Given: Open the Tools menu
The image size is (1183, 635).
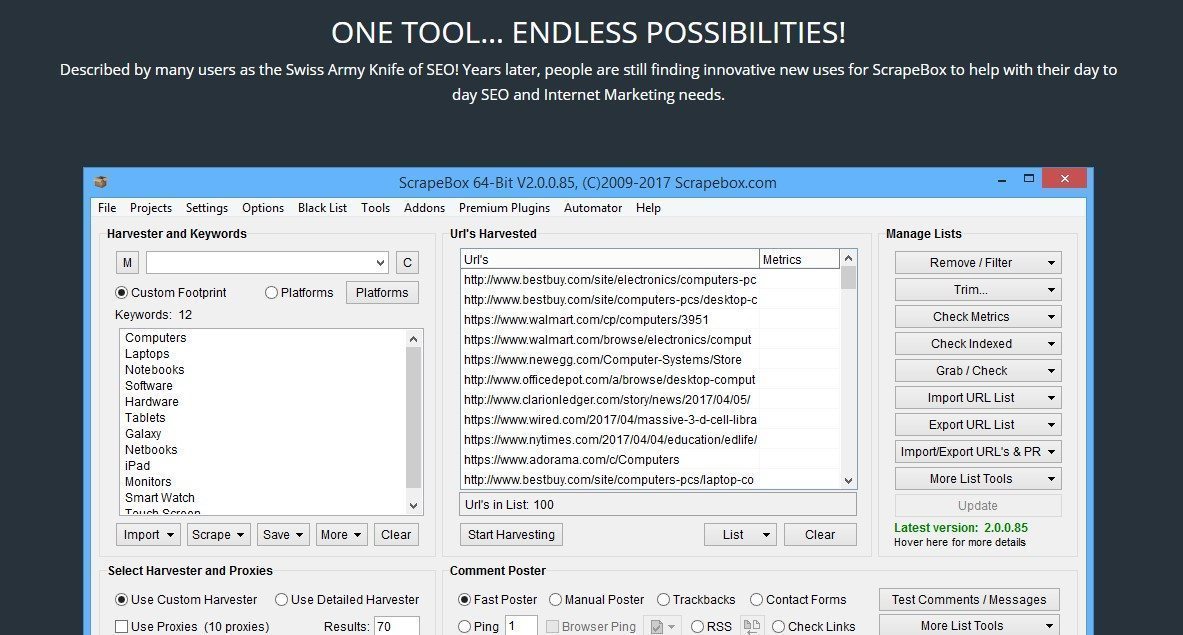Looking at the screenshot, I should [x=376, y=208].
